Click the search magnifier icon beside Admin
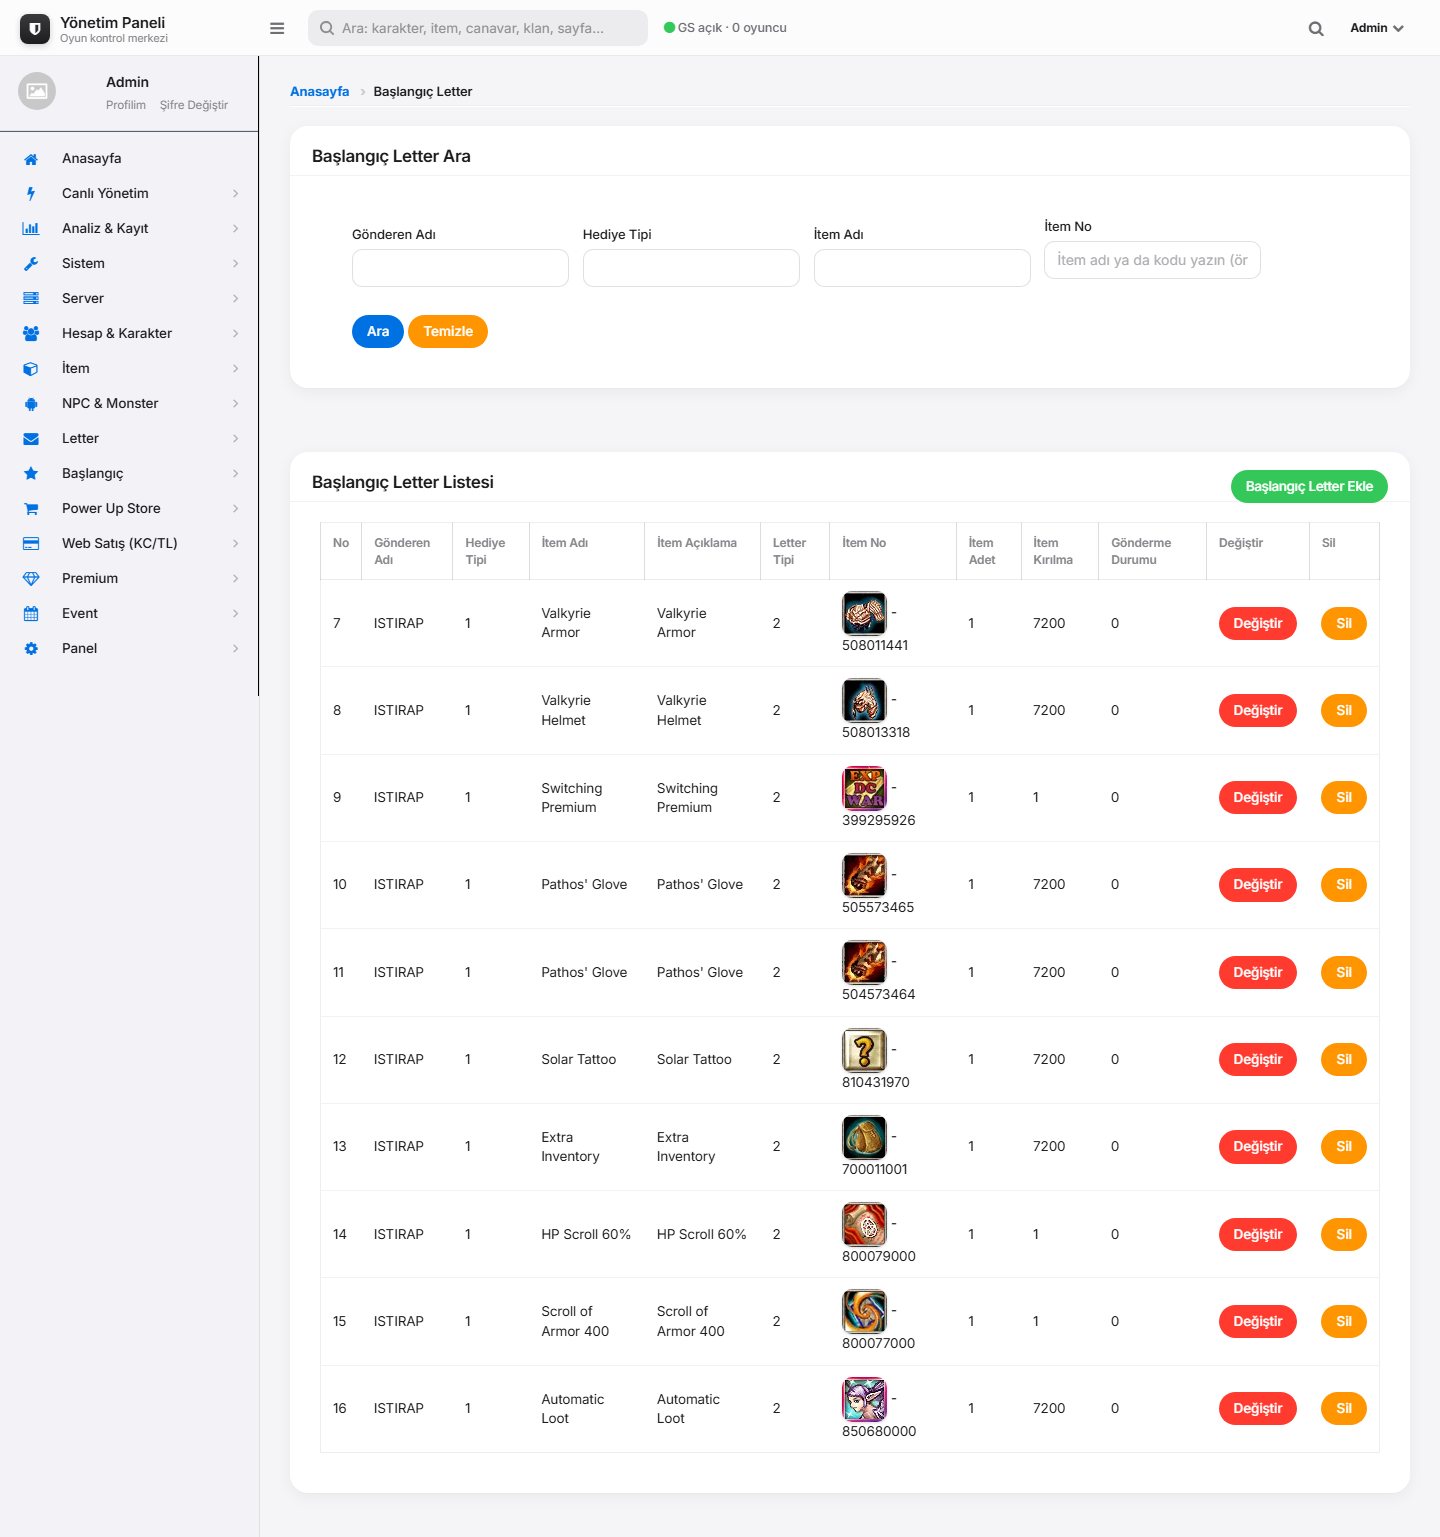The width and height of the screenshot is (1440, 1537). pos(1316,29)
